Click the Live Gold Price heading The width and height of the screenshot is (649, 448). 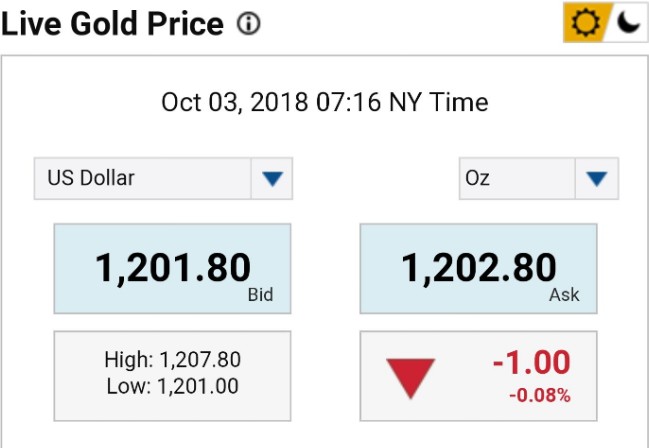[112, 24]
